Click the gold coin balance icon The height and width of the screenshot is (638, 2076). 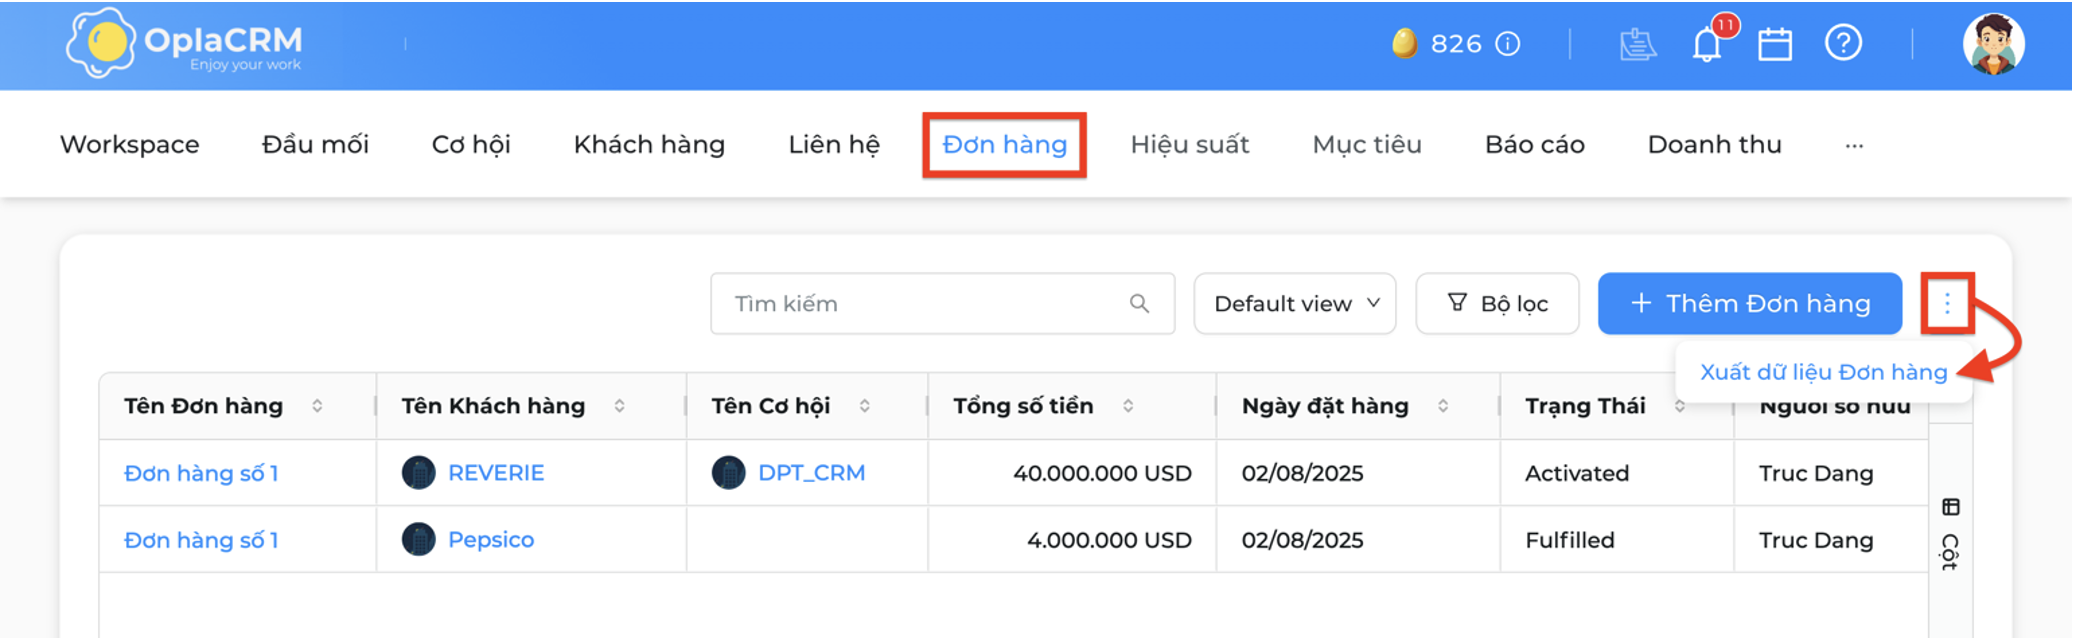click(x=1404, y=43)
